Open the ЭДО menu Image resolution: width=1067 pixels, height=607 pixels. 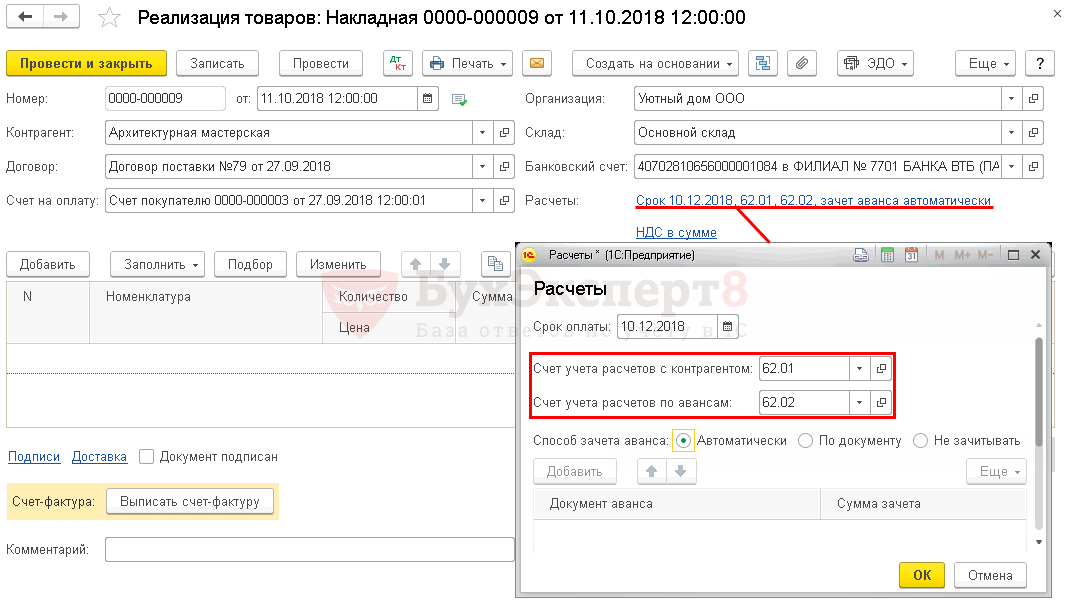pyautogui.click(x=875, y=63)
